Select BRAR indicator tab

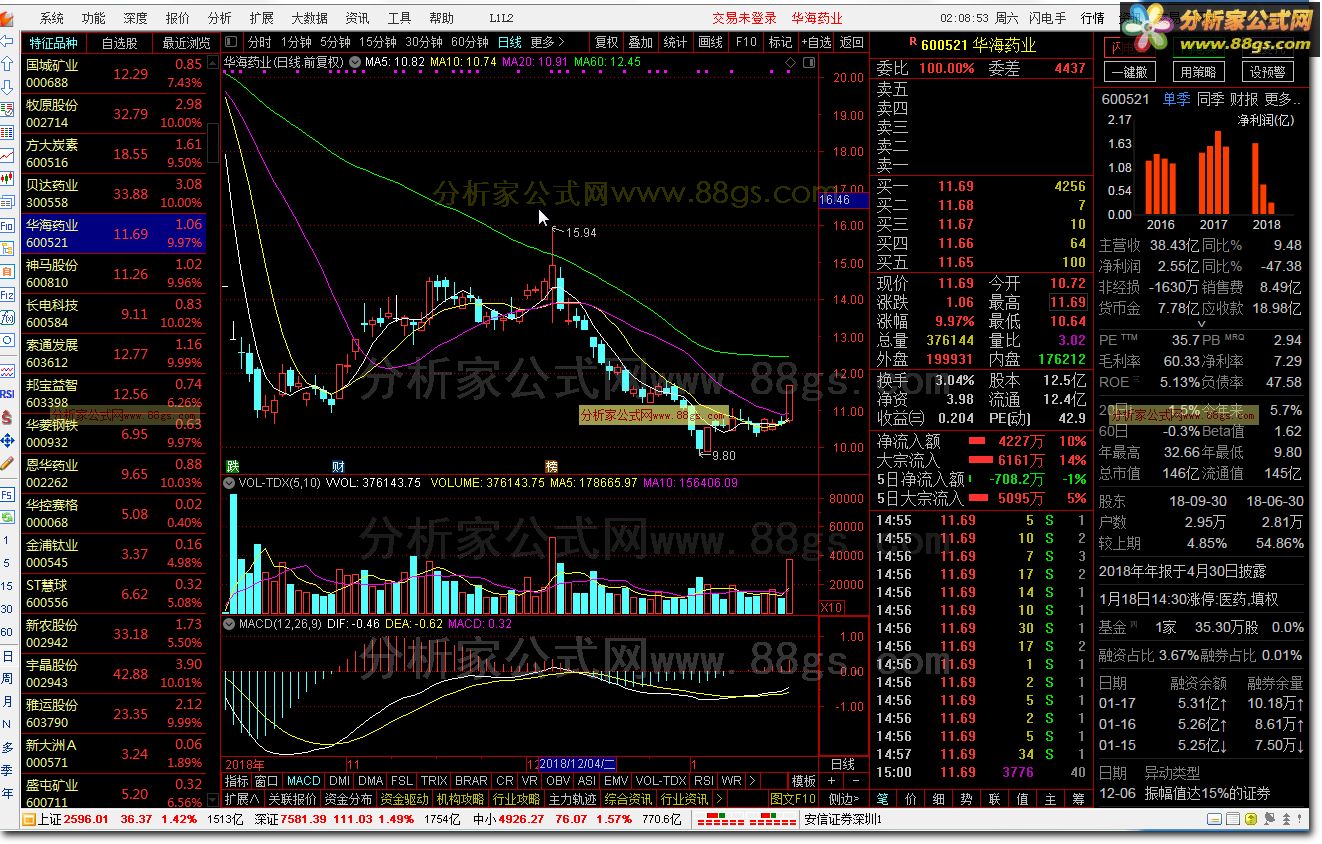pyautogui.click(x=471, y=781)
